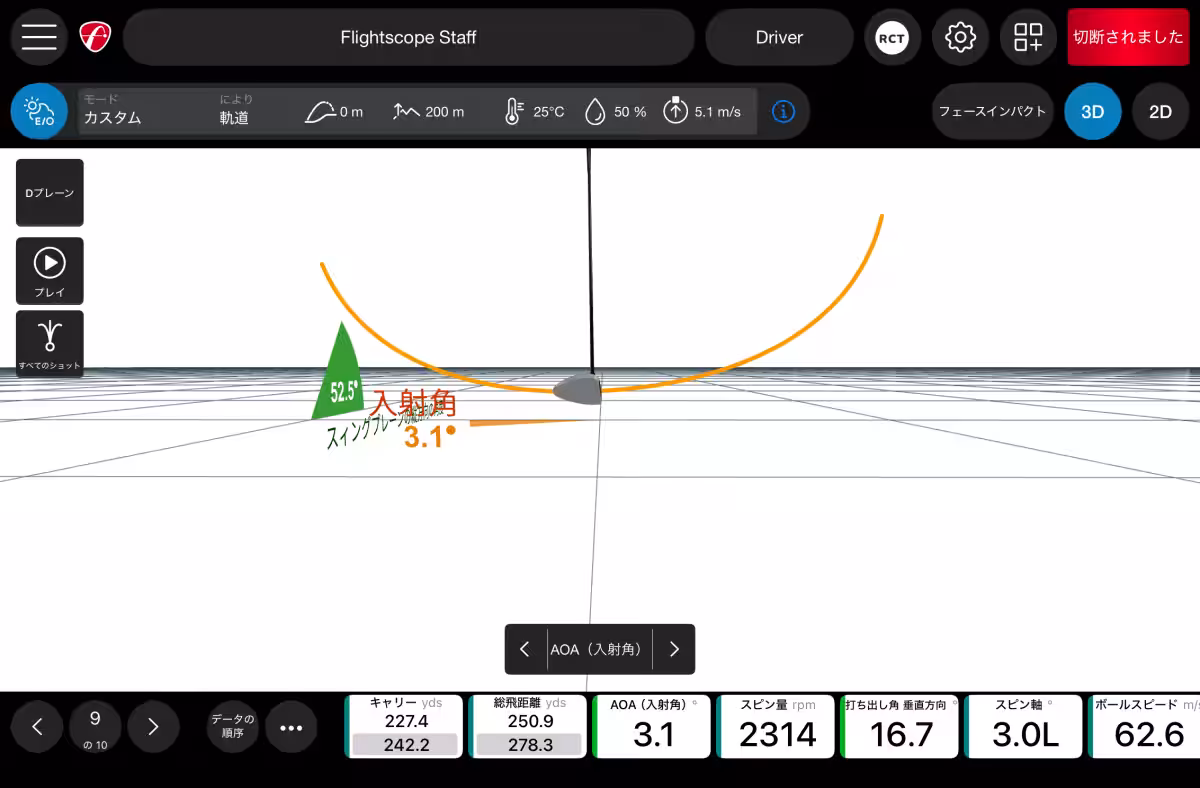Open the フェースインパクト view
This screenshot has height=788, width=1200.
coord(992,112)
